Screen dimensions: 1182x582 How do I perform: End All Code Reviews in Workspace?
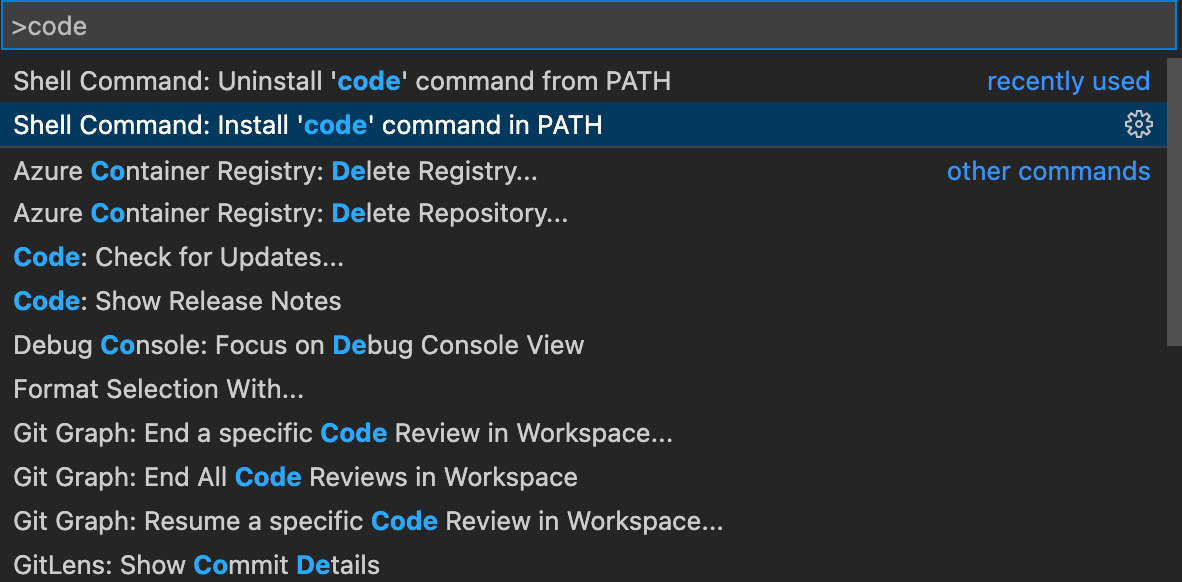(x=296, y=477)
